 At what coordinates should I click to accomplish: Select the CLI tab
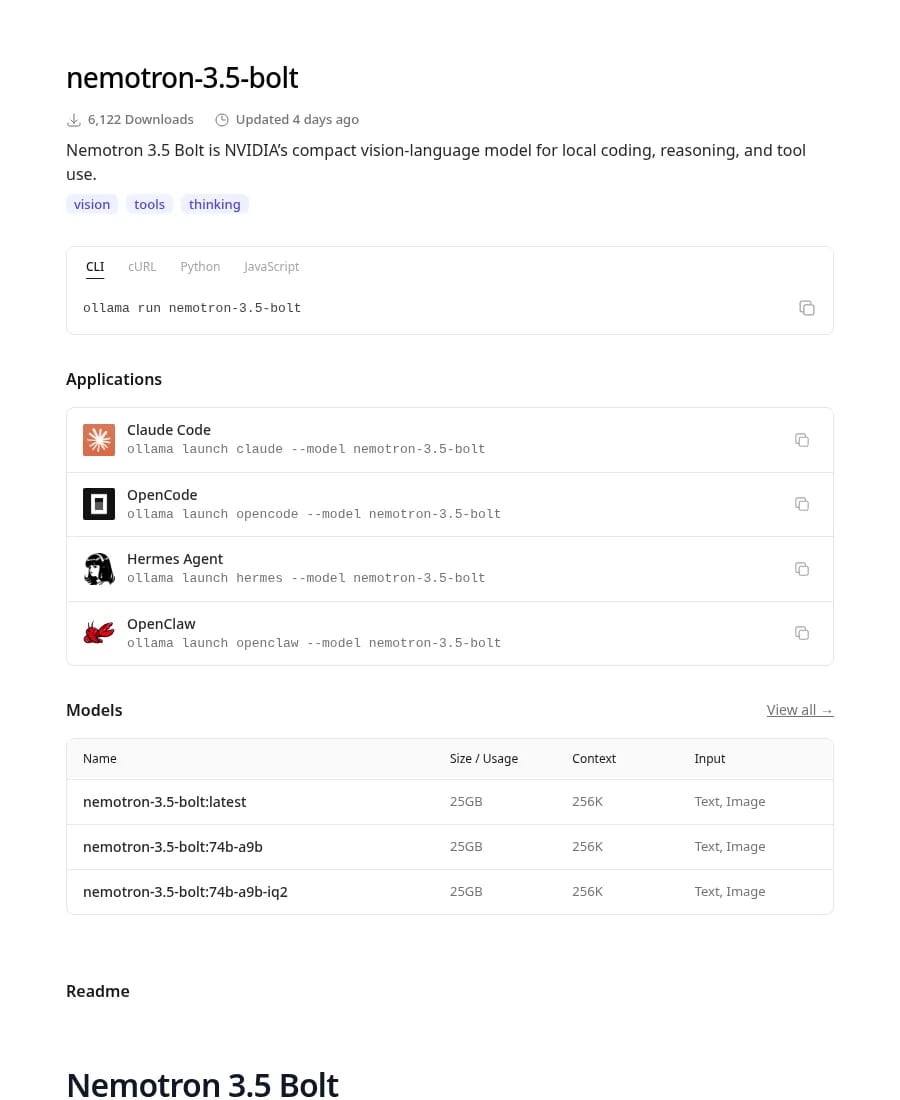pos(95,267)
